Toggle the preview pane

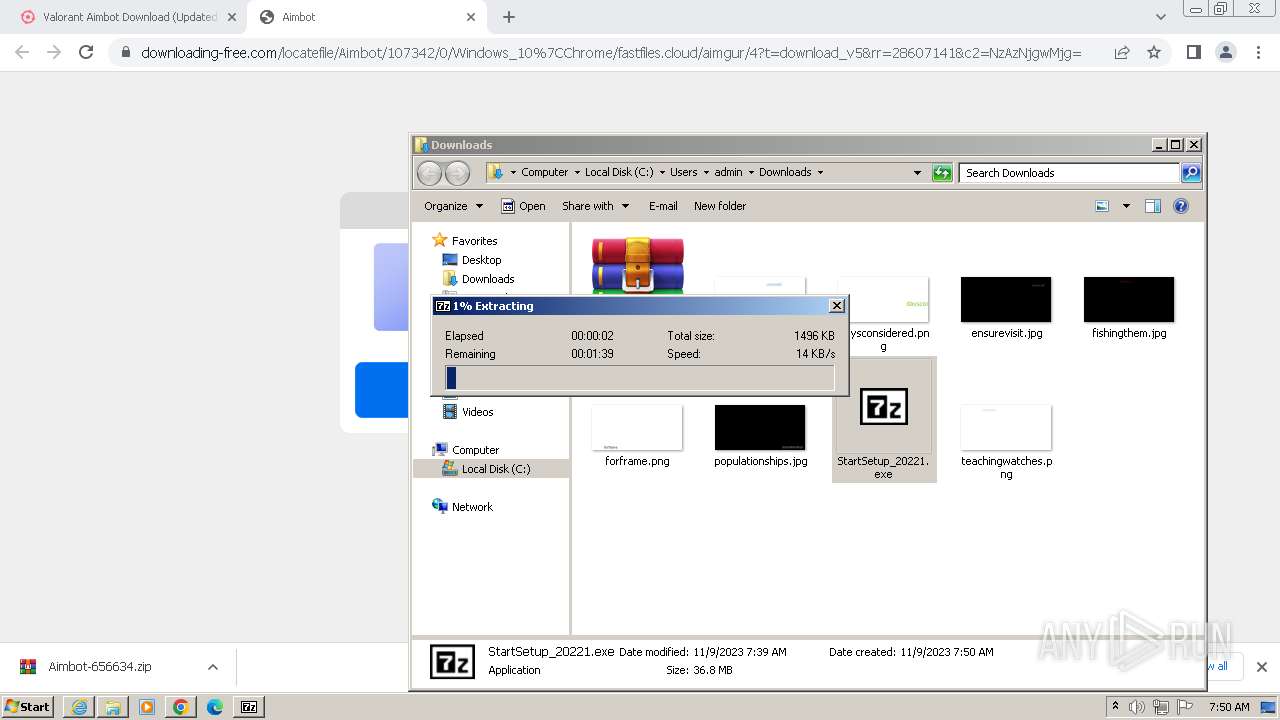1153,206
